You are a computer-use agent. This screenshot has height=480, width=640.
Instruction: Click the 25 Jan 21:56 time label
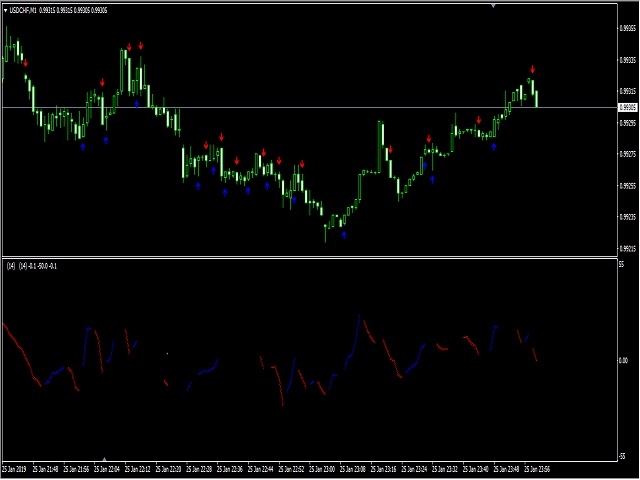click(76, 469)
